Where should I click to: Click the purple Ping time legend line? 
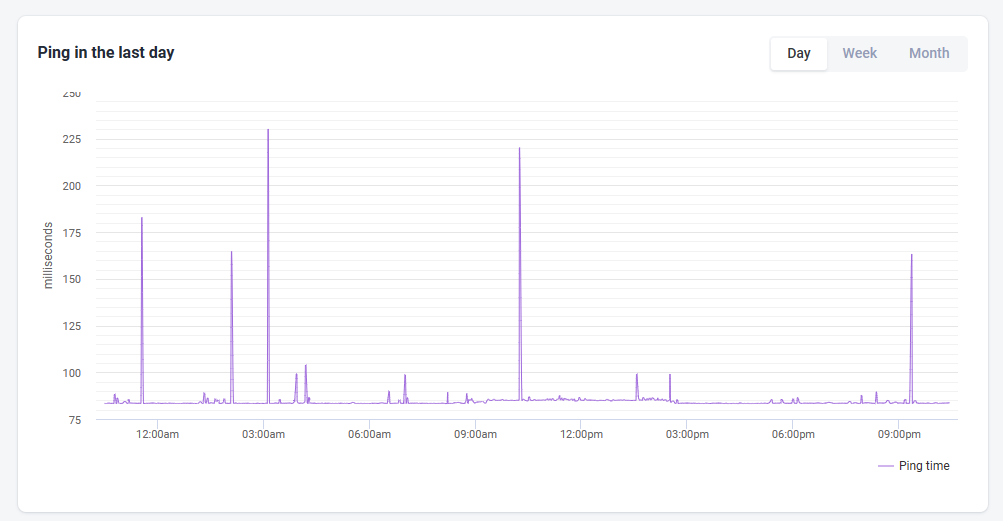[x=885, y=466]
